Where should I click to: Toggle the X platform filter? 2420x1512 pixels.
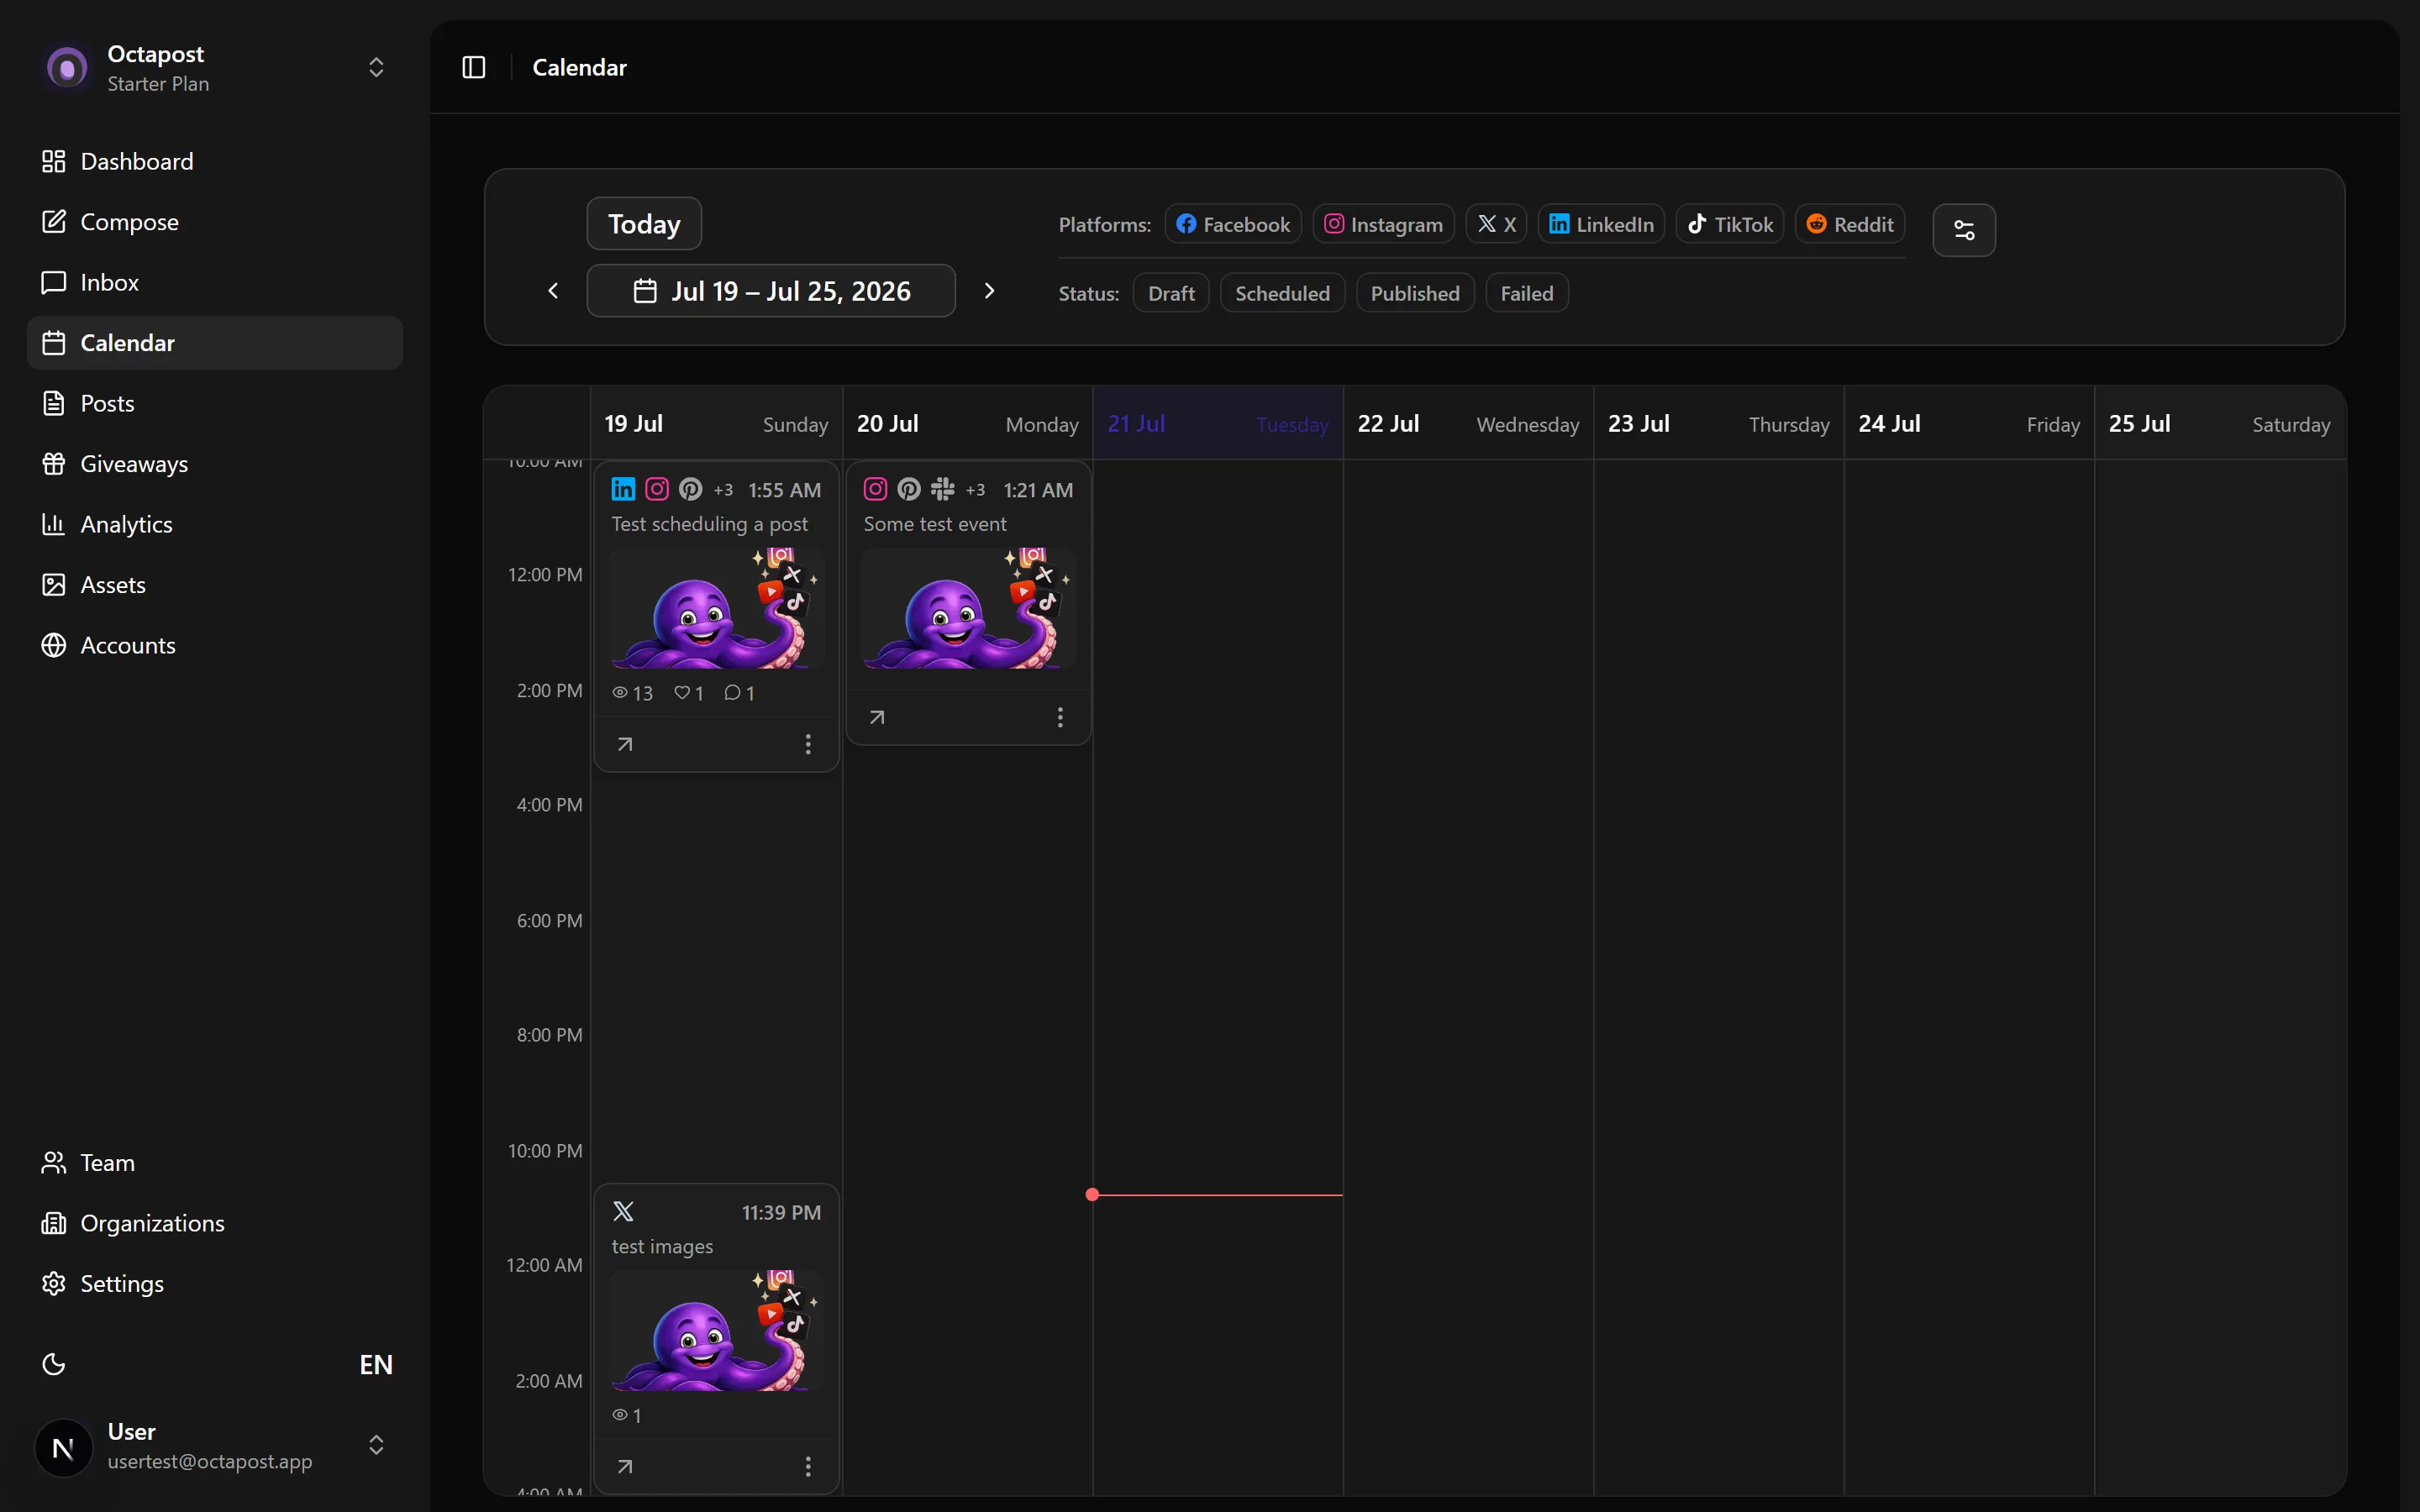(1496, 224)
